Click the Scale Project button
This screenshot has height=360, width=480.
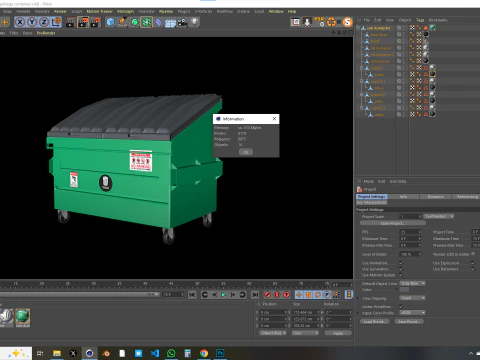[x=392, y=223]
